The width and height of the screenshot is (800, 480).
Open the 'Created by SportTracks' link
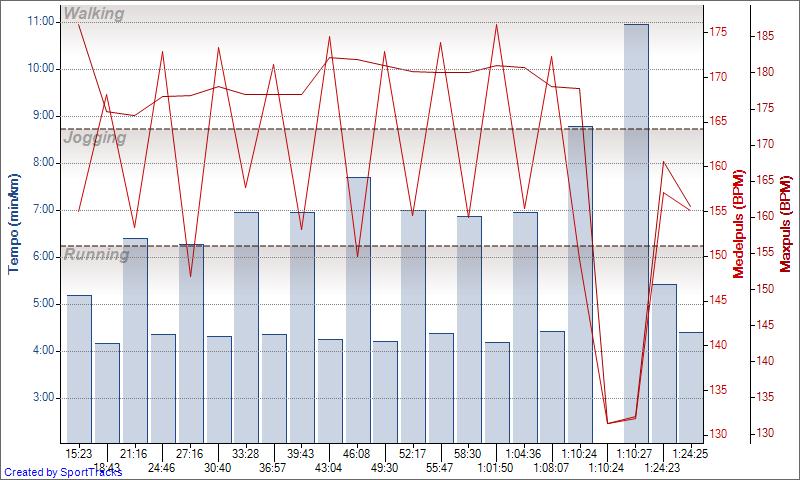point(61,472)
